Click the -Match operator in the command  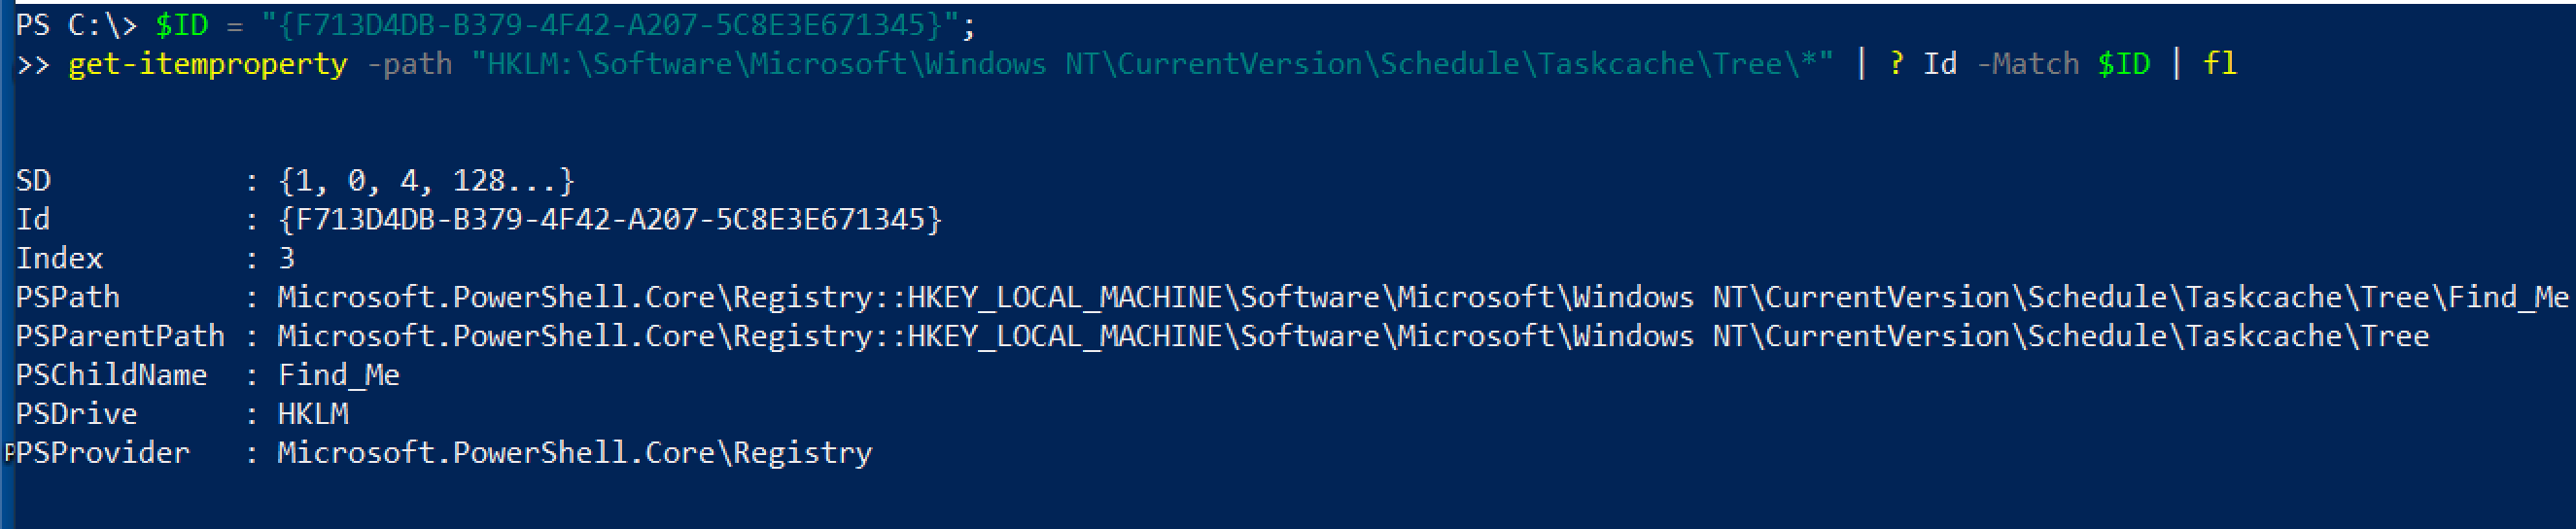2027,64
